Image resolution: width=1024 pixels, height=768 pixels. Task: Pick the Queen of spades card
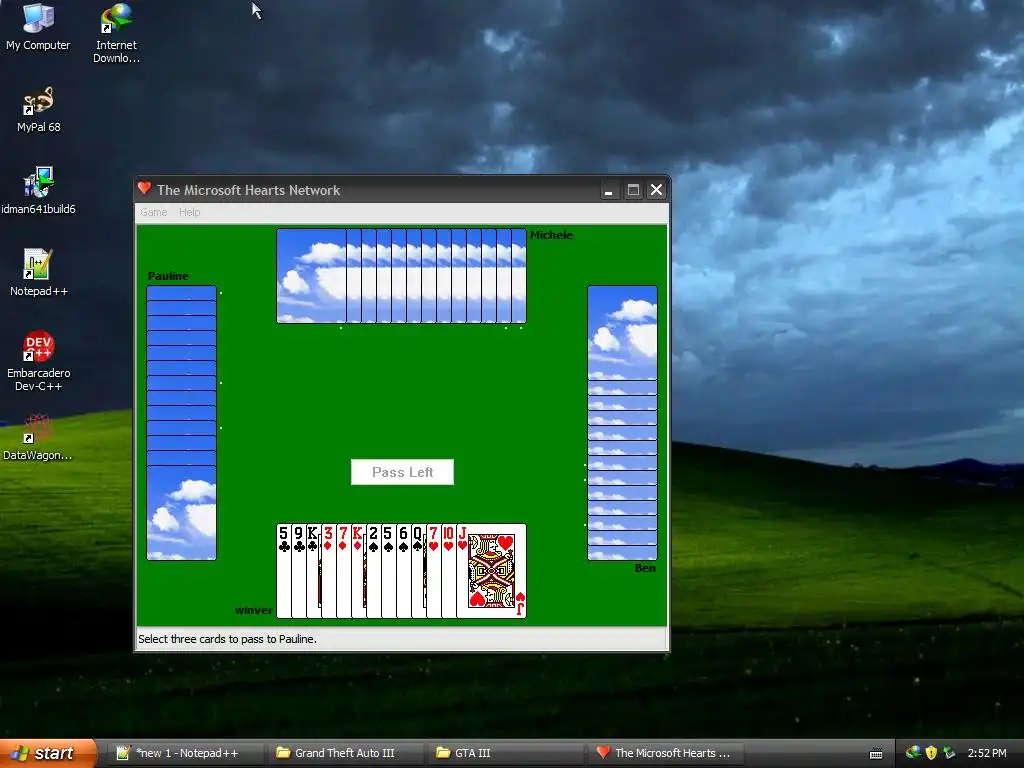419,571
